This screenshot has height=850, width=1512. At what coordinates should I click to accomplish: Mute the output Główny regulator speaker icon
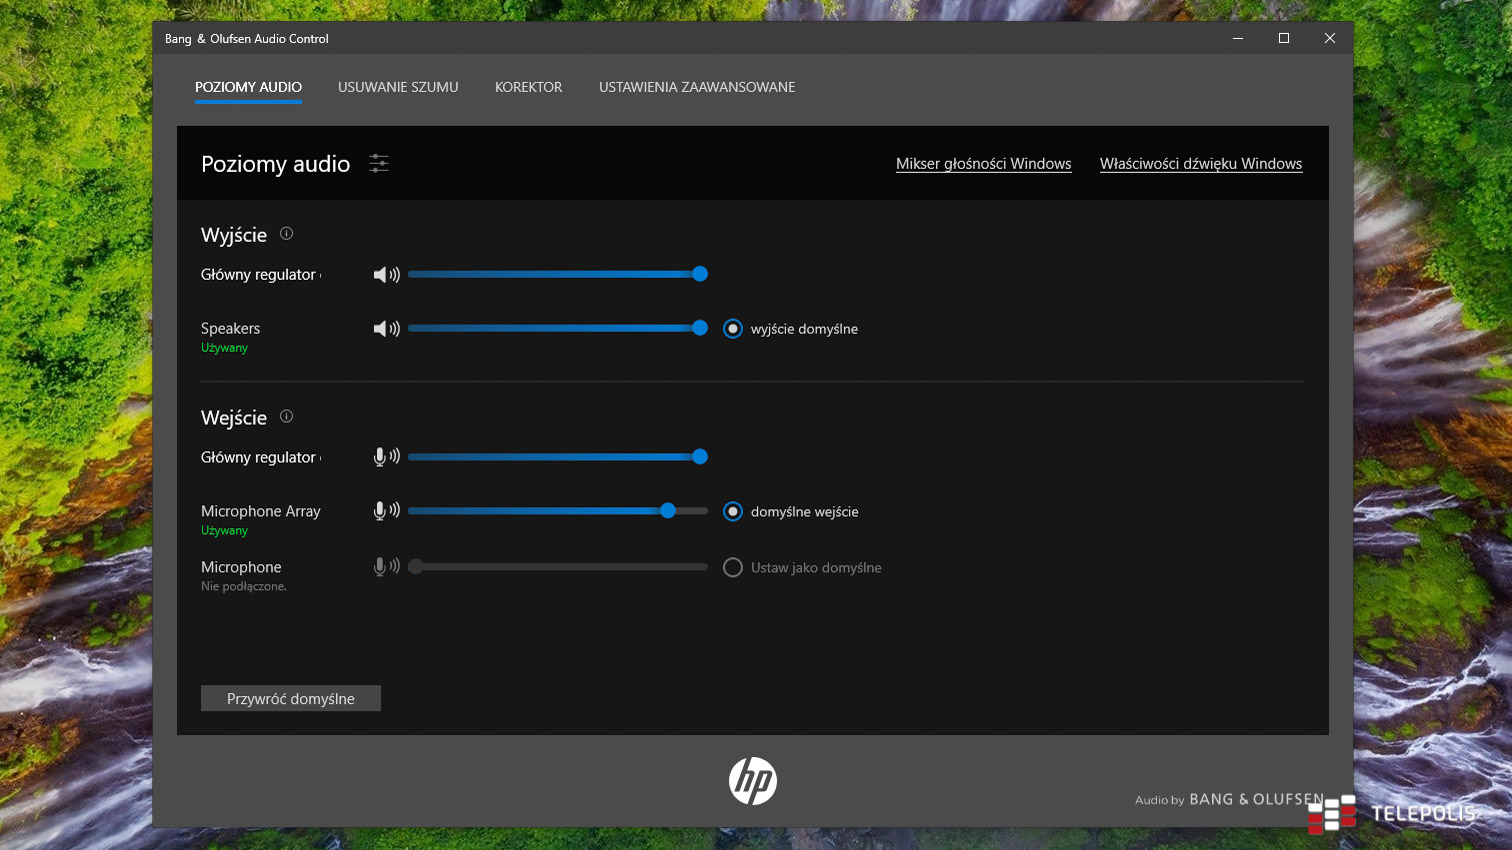coord(386,274)
